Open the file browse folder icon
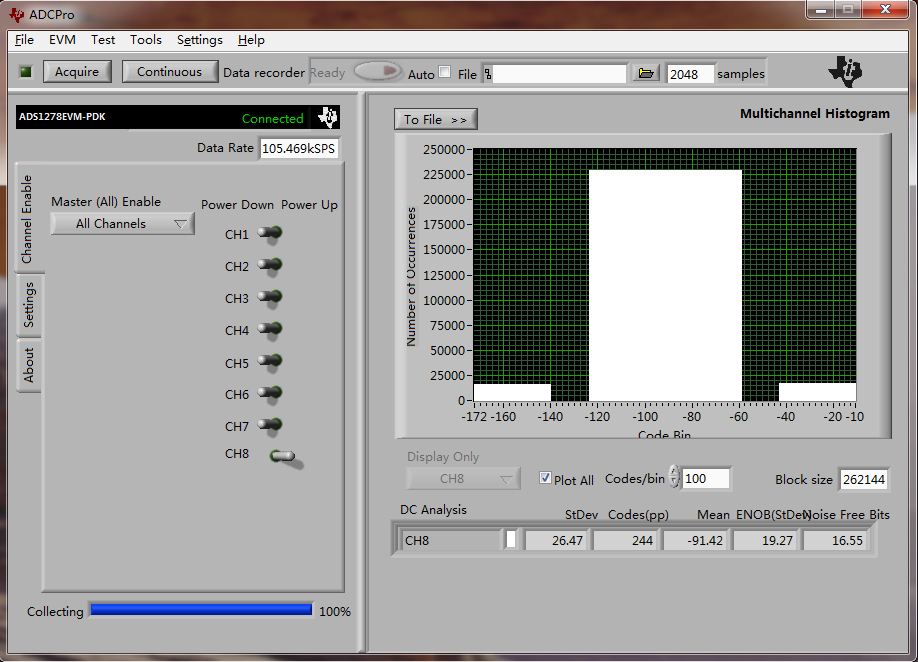This screenshot has width=918, height=662. [646, 74]
